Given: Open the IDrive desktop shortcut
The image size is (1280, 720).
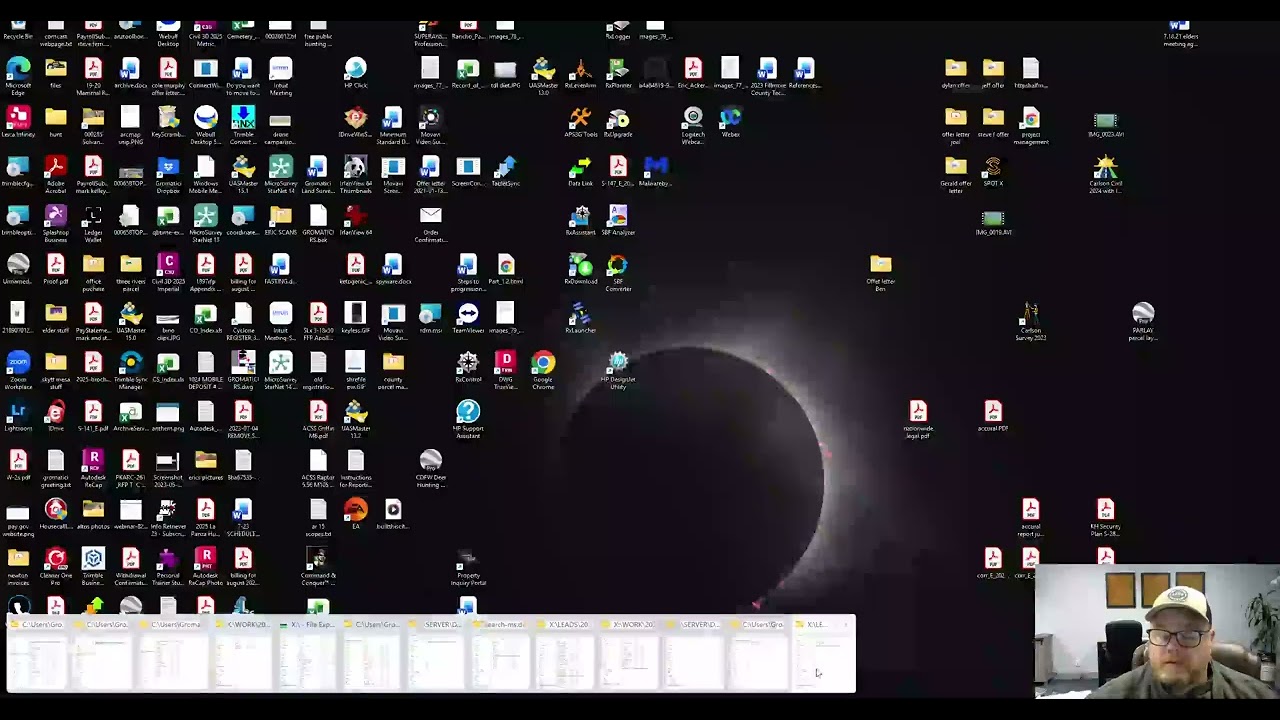Looking at the screenshot, I should (x=55, y=413).
